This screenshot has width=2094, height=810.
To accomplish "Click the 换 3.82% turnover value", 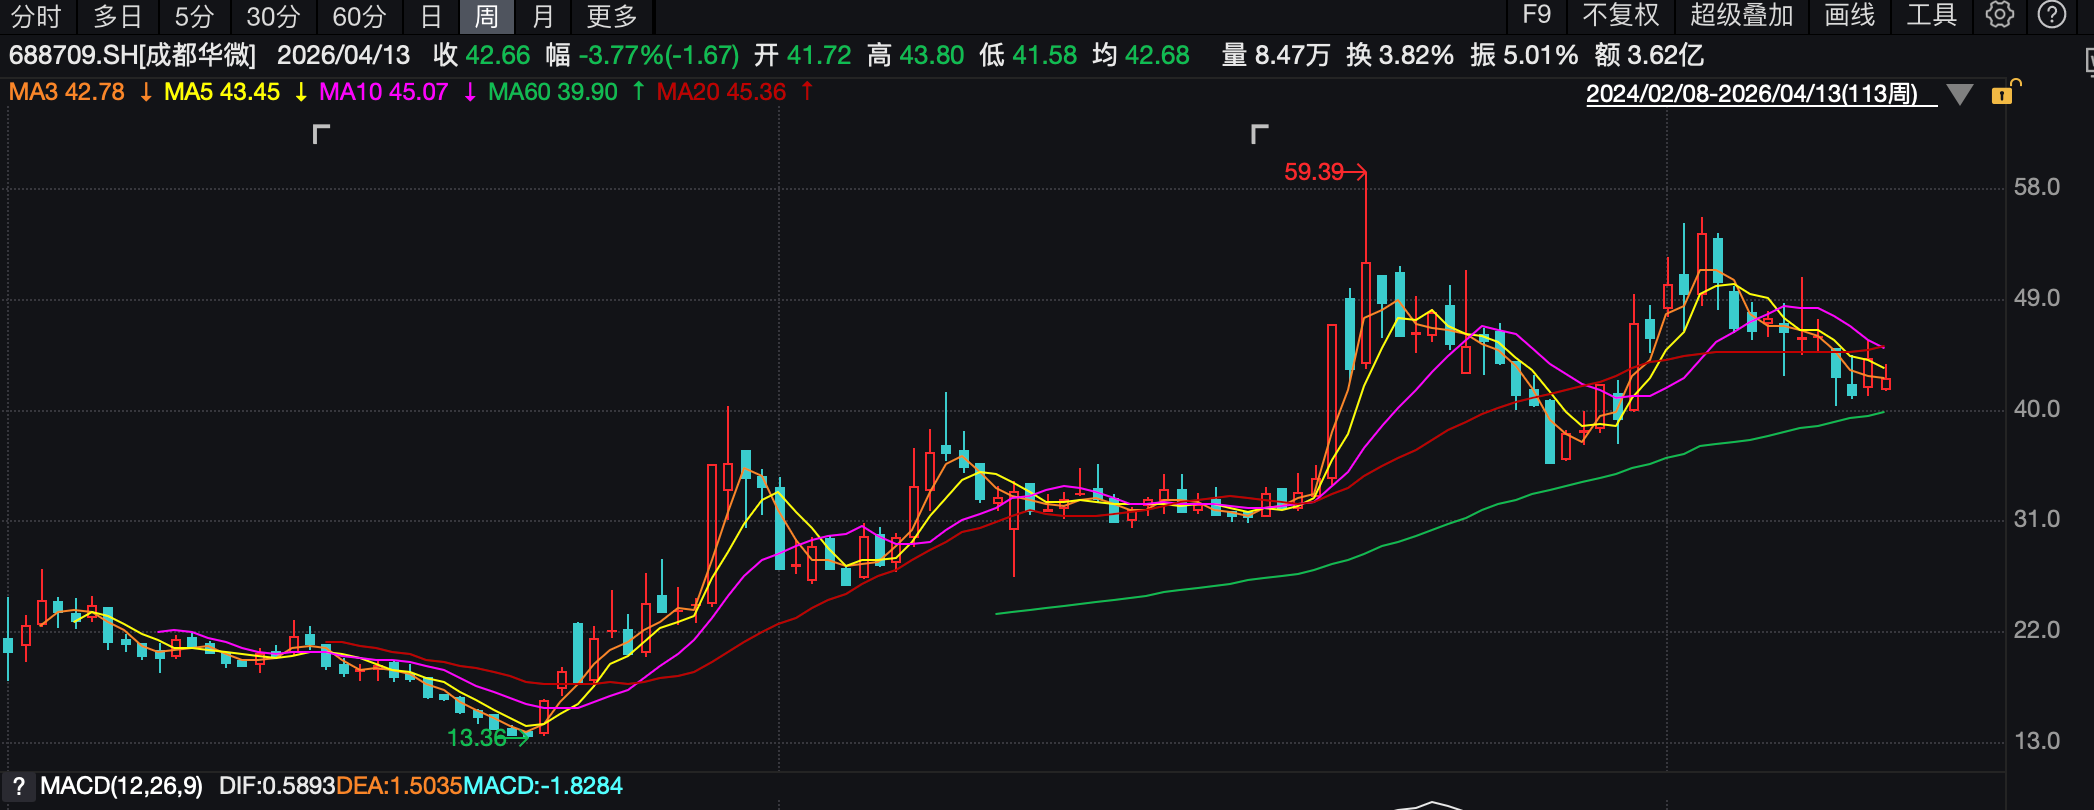I will [x=1400, y=55].
